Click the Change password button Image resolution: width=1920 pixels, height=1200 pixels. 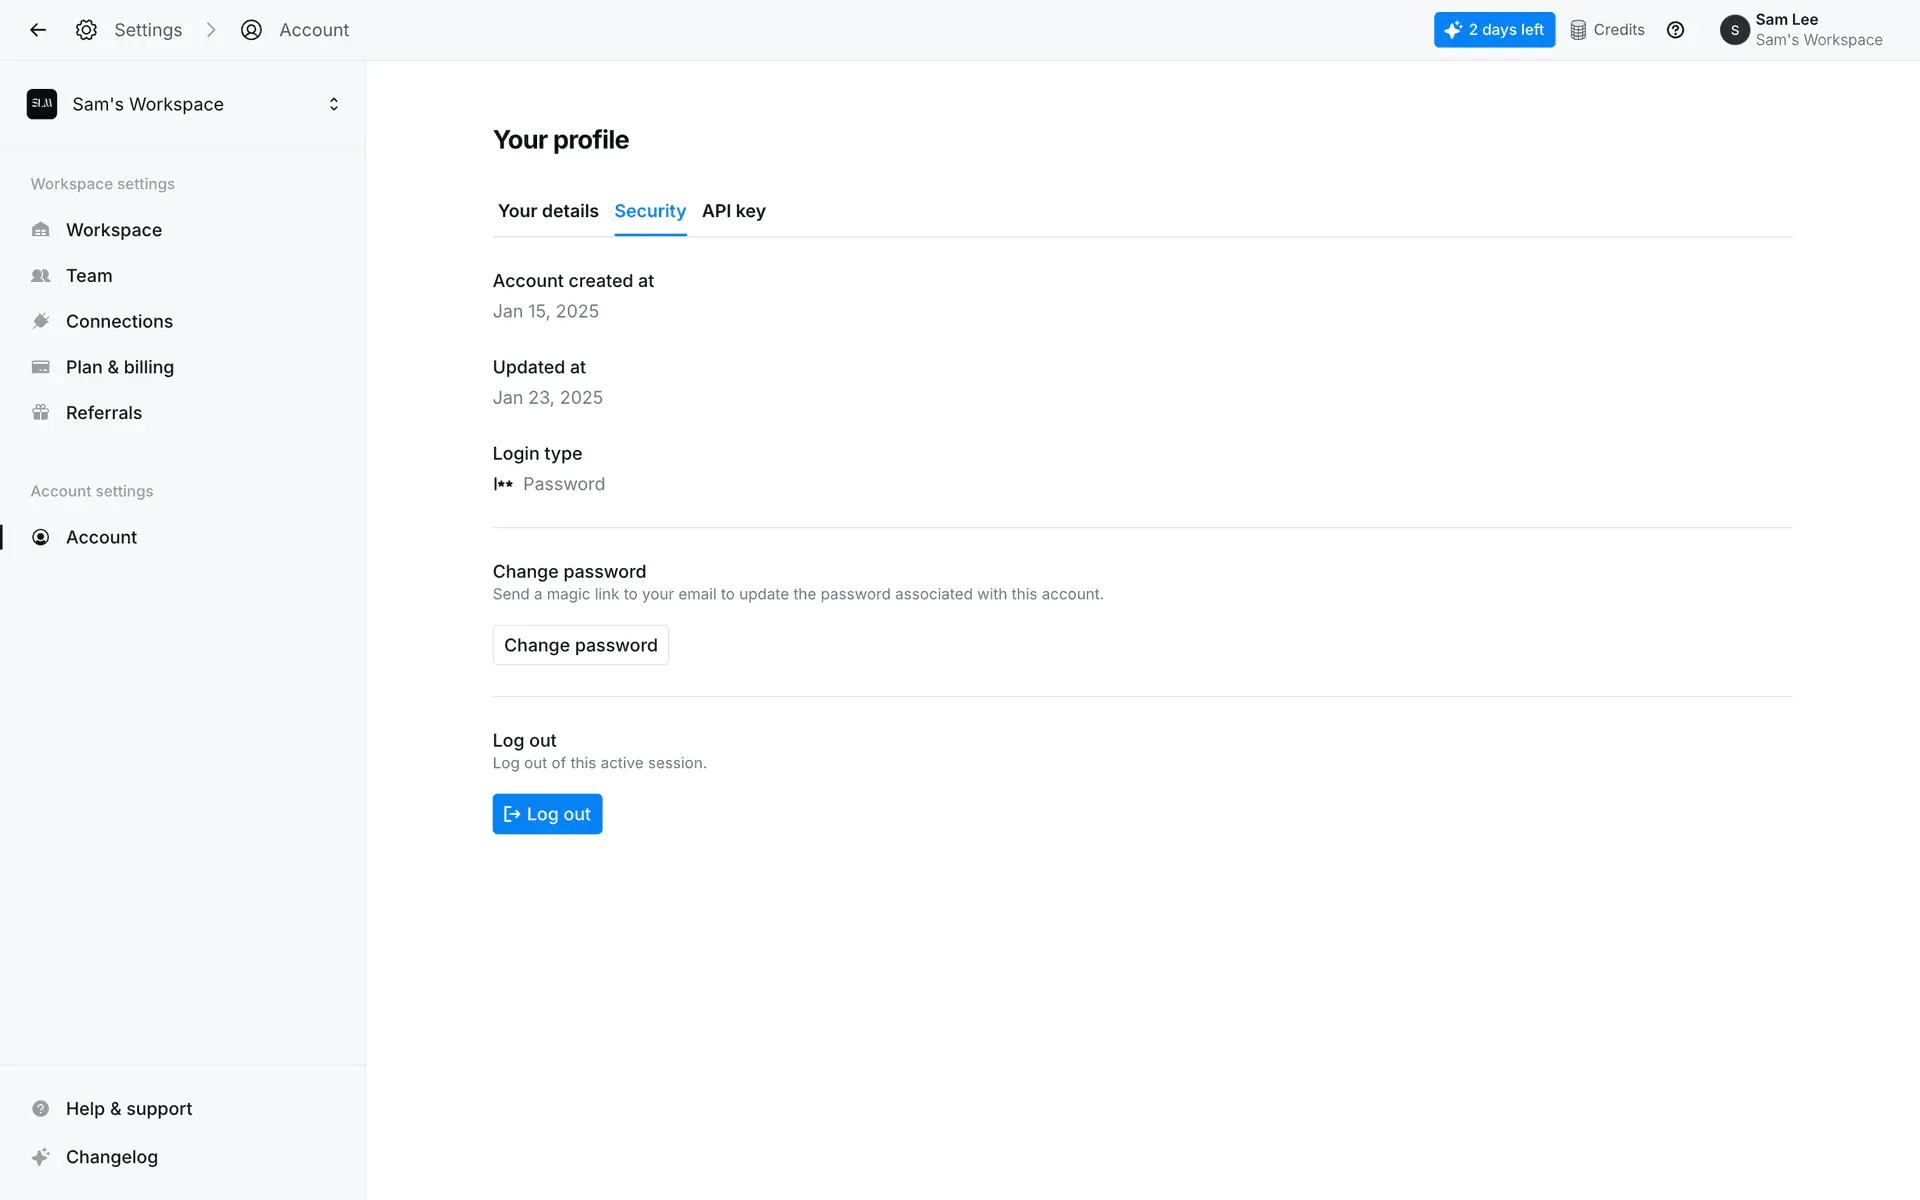580,645
